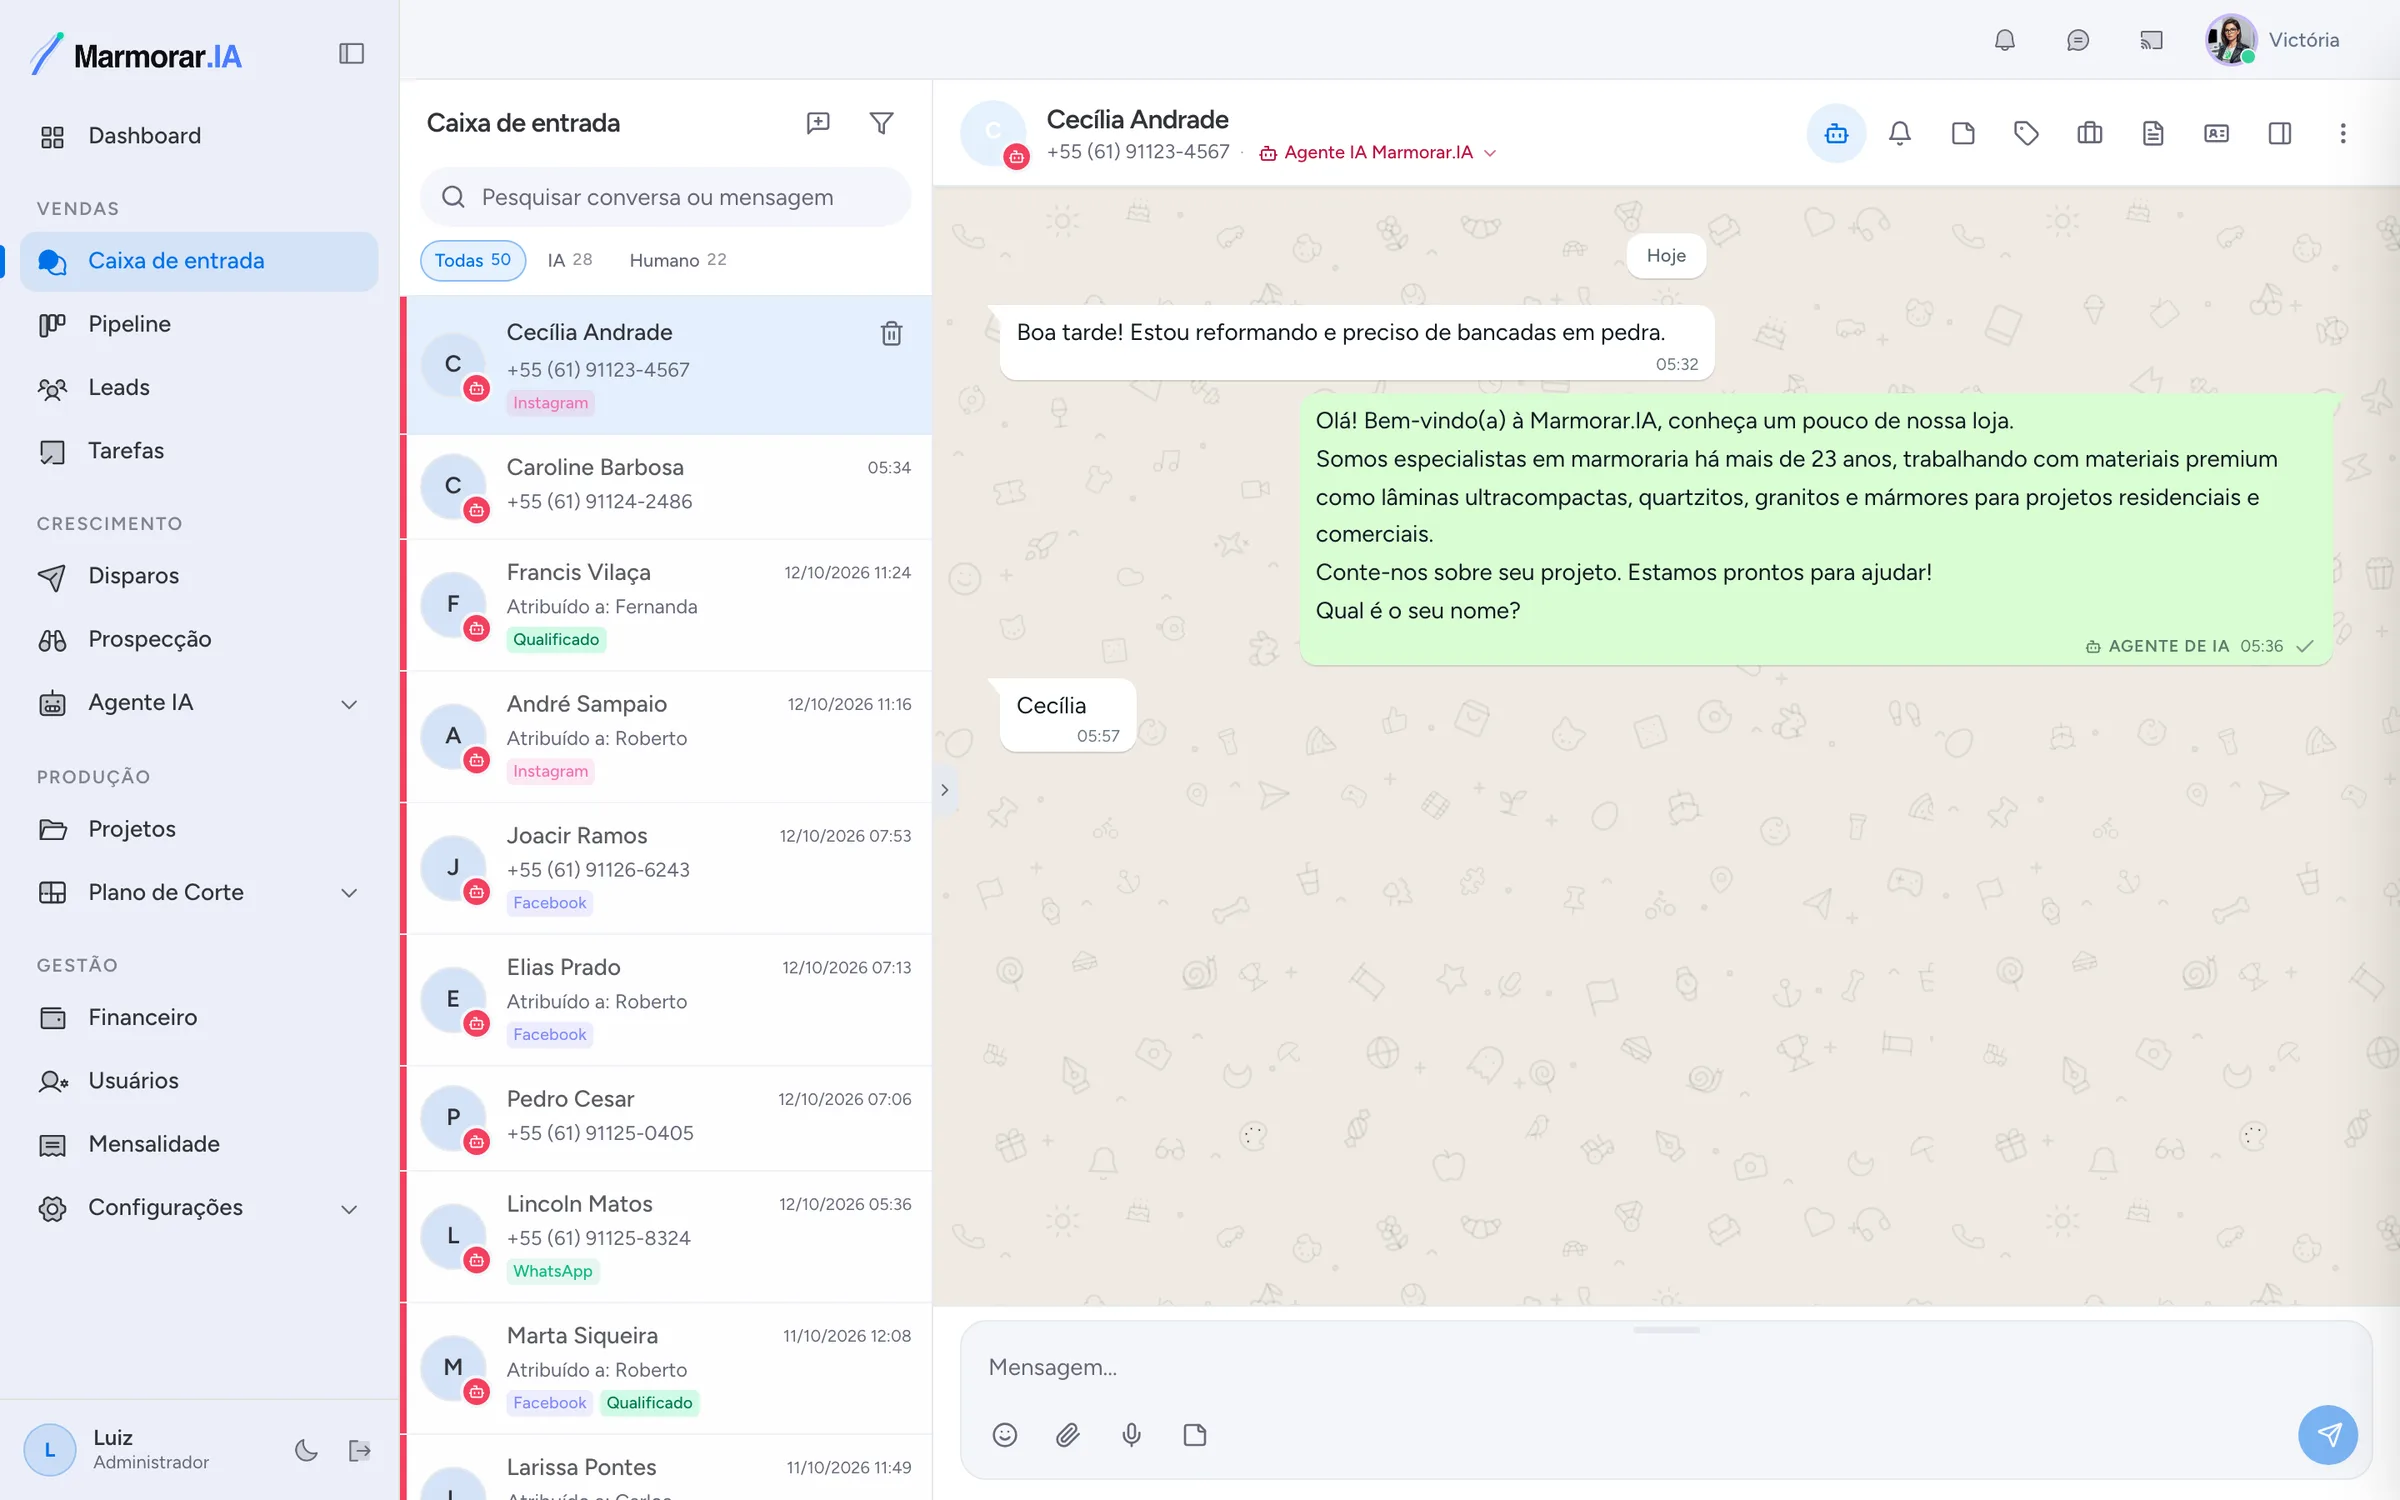Open the Francis Vilaça conversation
Screen dimensions: 2400x1500
[667, 605]
